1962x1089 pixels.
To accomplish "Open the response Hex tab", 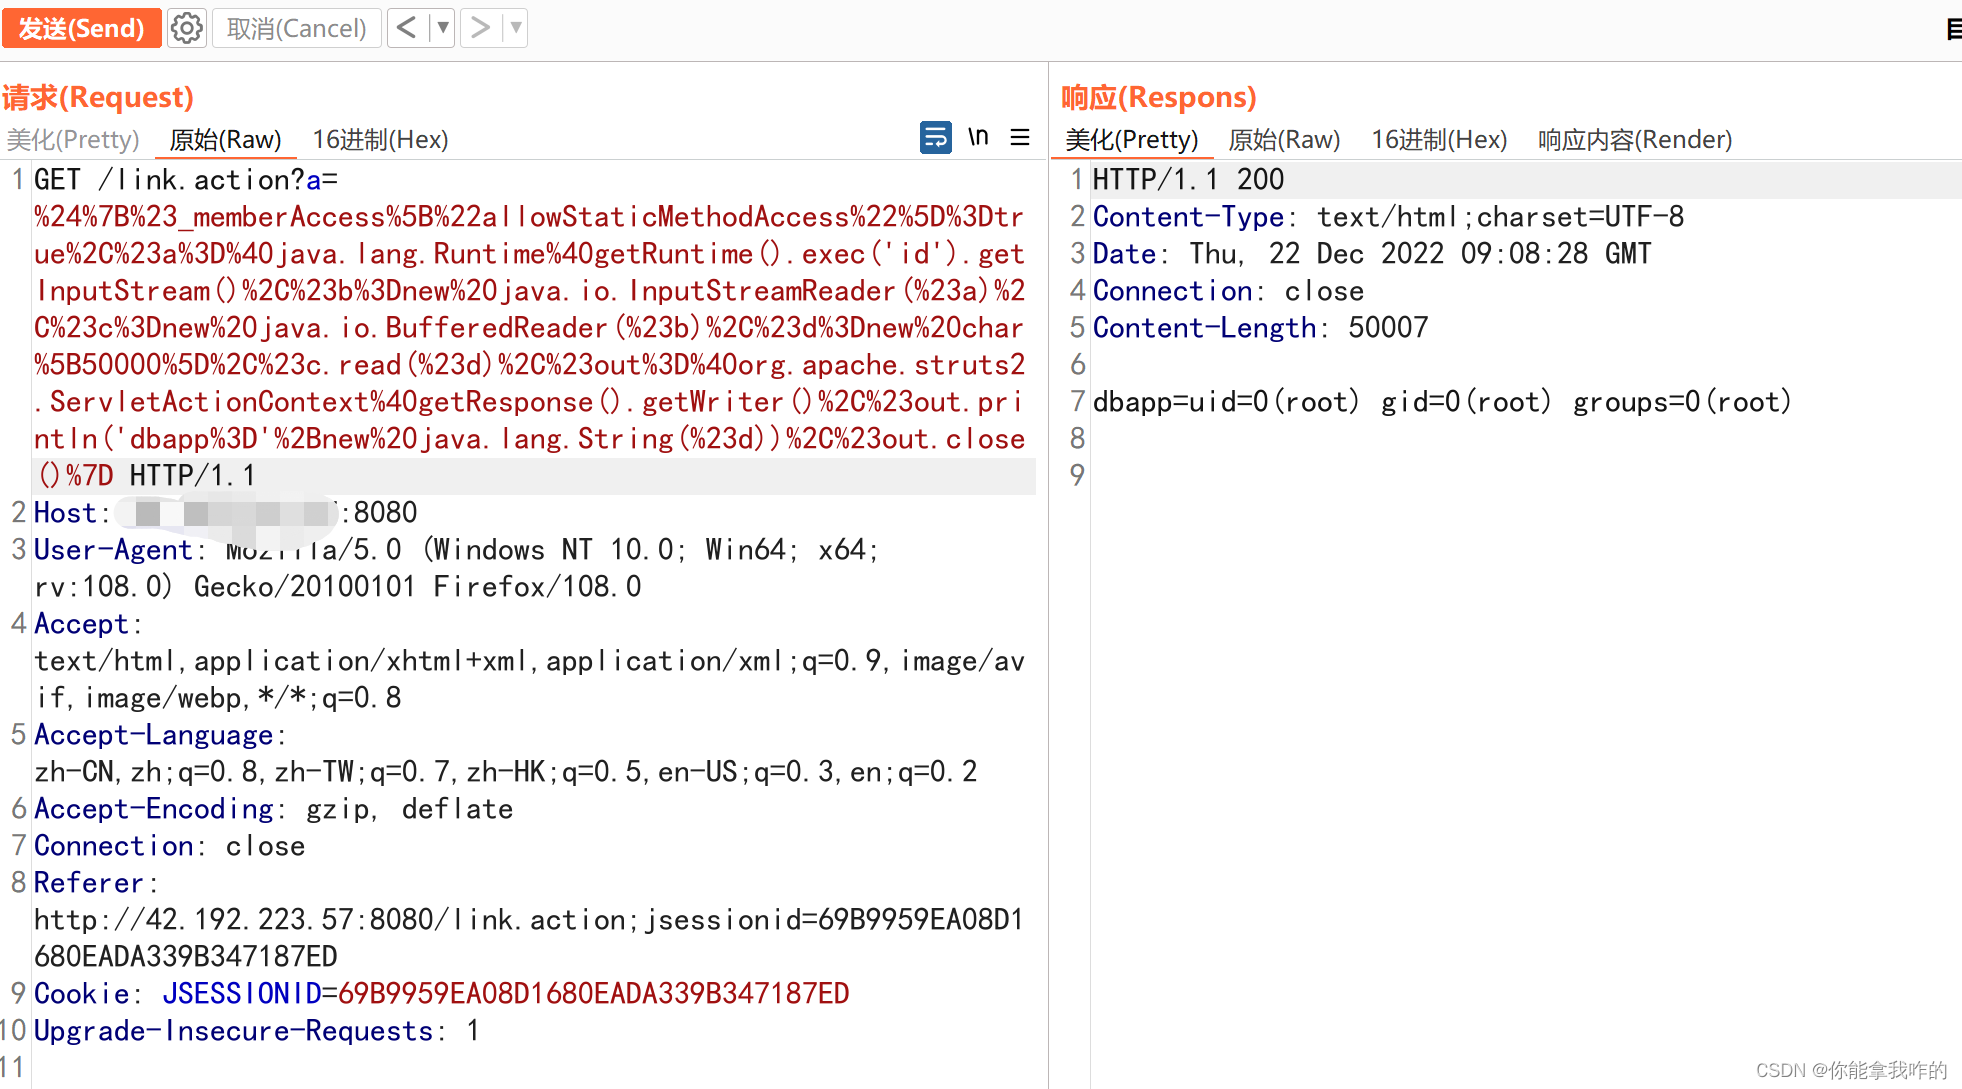I will [1438, 139].
